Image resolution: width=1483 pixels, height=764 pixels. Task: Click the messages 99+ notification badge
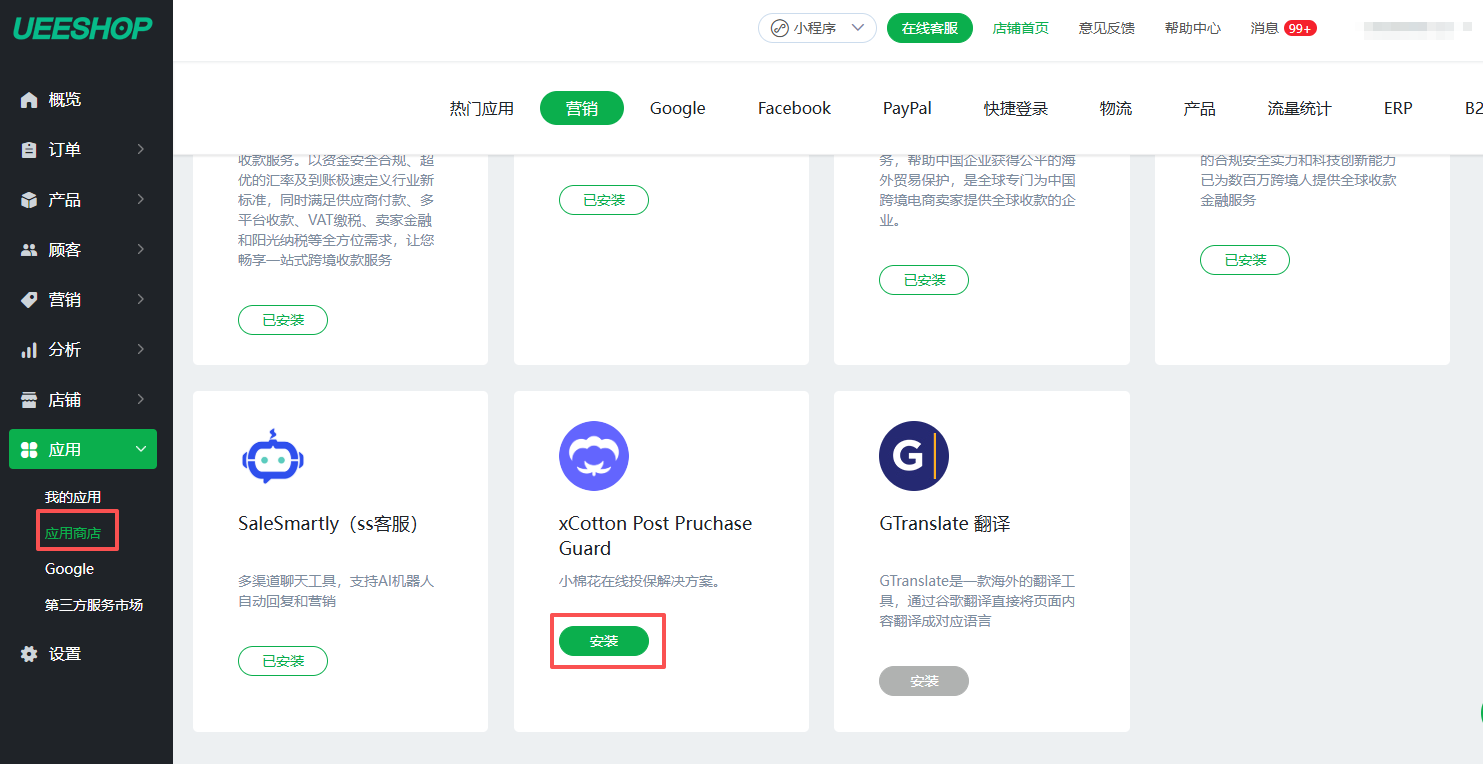pos(1300,28)
